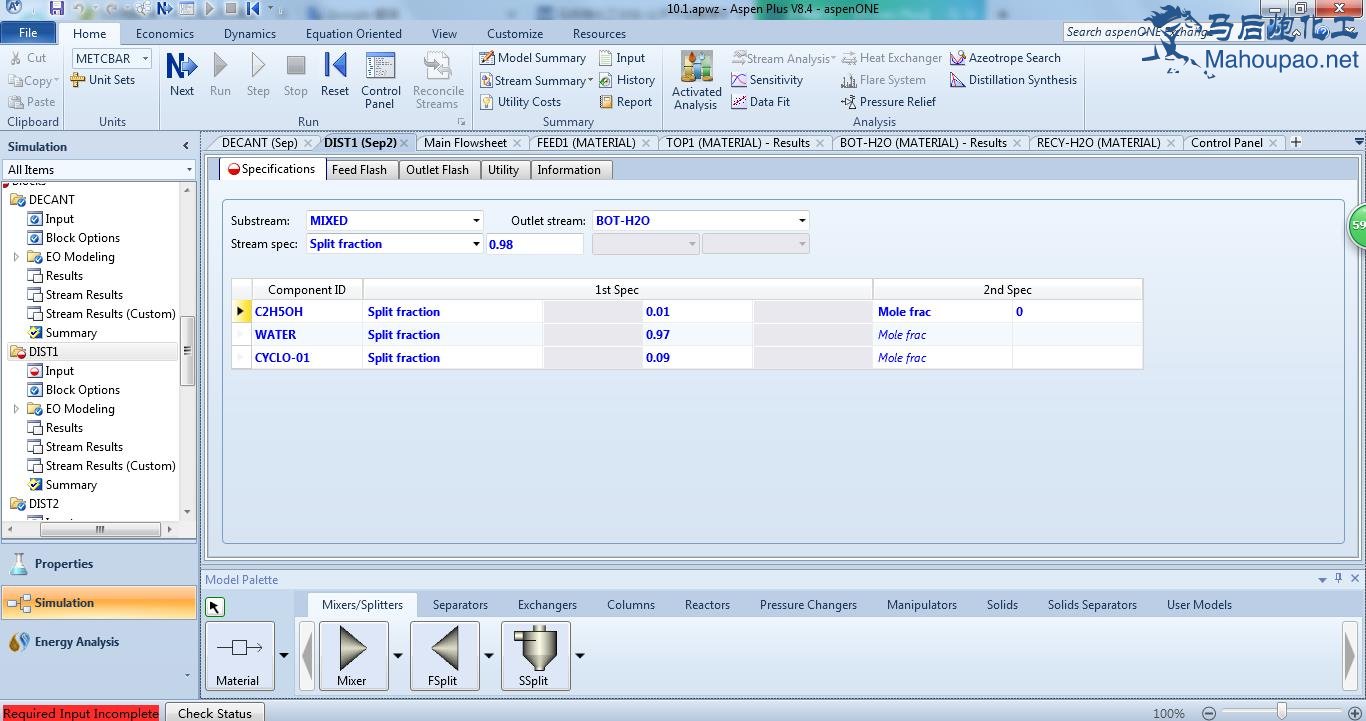Screen dimensions: 1366x721
Task: Switch to the Economics ribbon tab
Action: point(165,33)
